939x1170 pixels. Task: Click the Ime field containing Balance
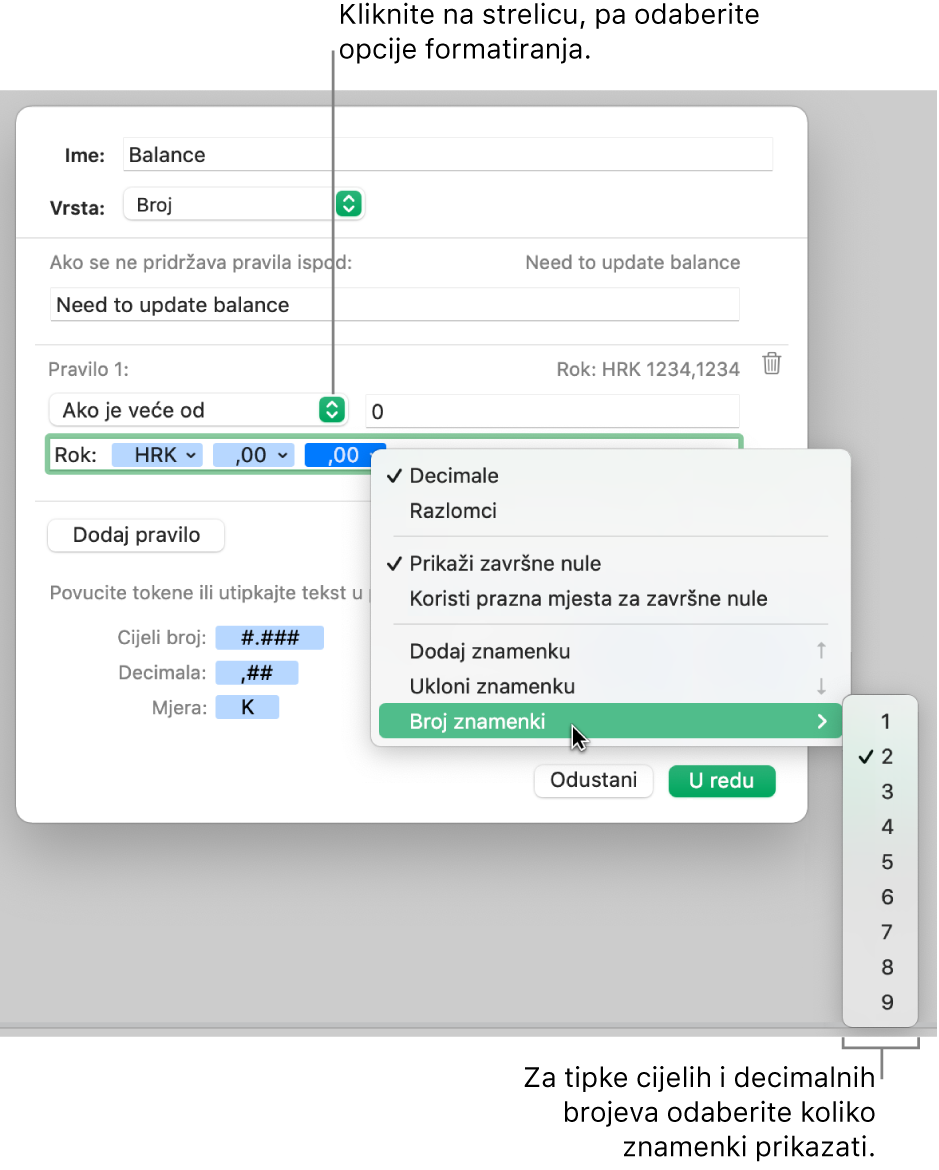(x=448, y=154)
